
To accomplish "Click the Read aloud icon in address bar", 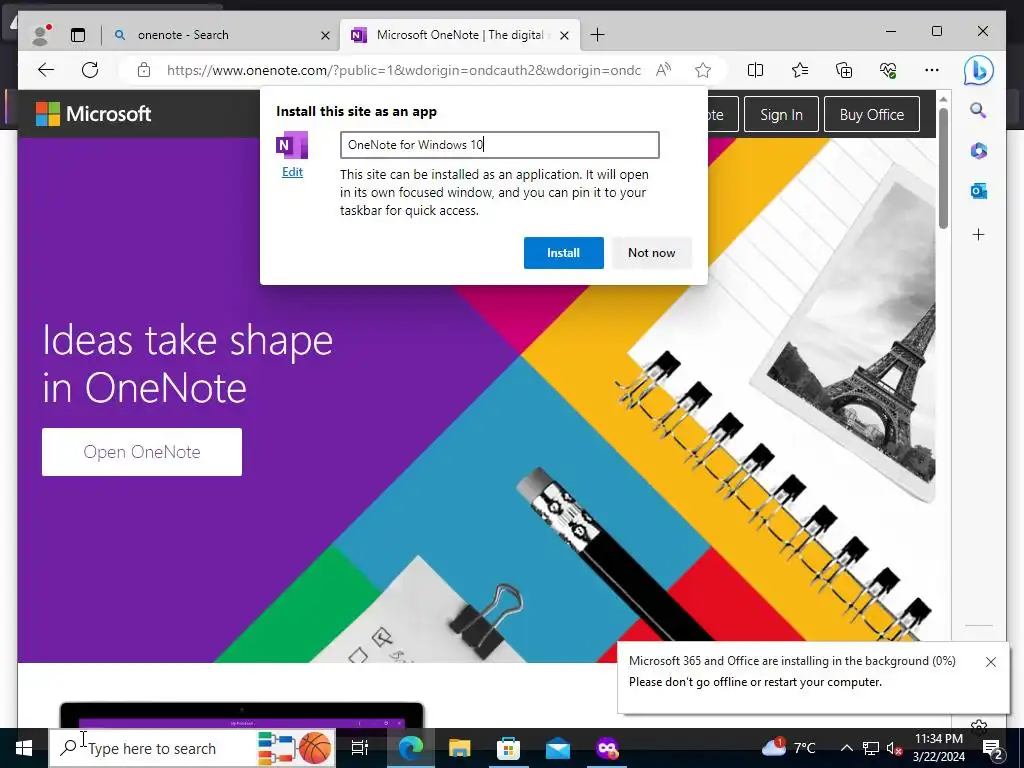I will pyautogui.click(x=664, y=70).
